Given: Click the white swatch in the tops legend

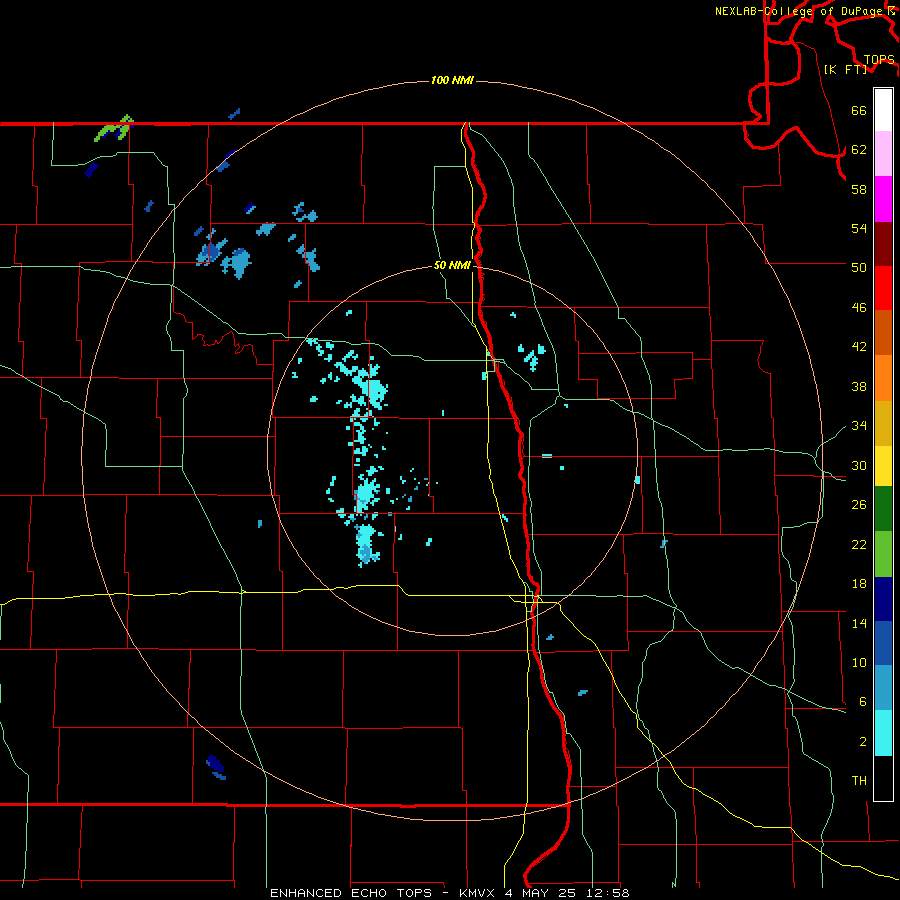Looking at the screenshot, I should (x=883, y=110).
